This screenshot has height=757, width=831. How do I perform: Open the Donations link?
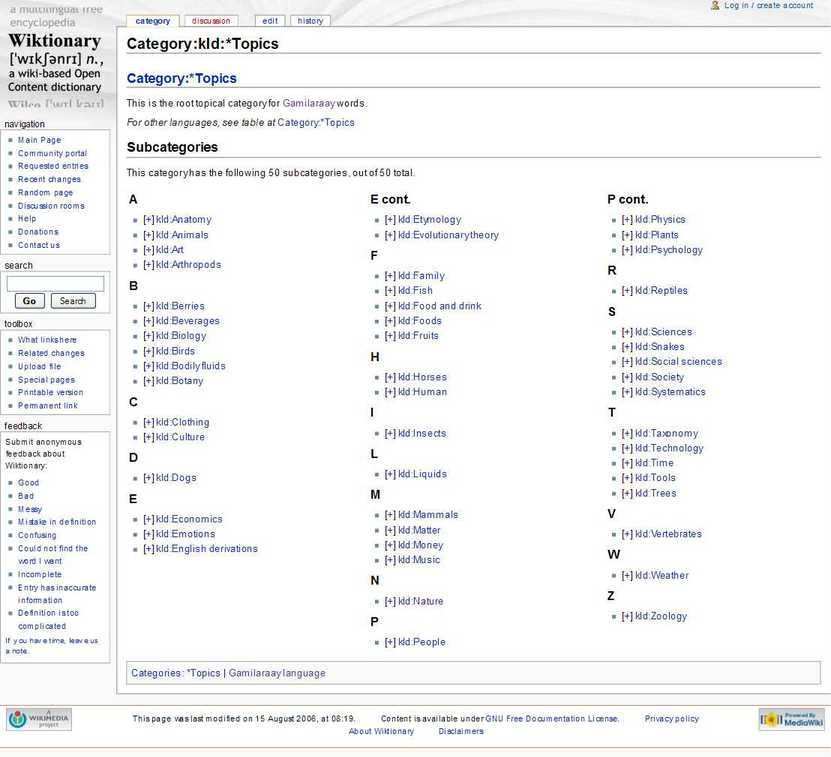pos(38,232)
